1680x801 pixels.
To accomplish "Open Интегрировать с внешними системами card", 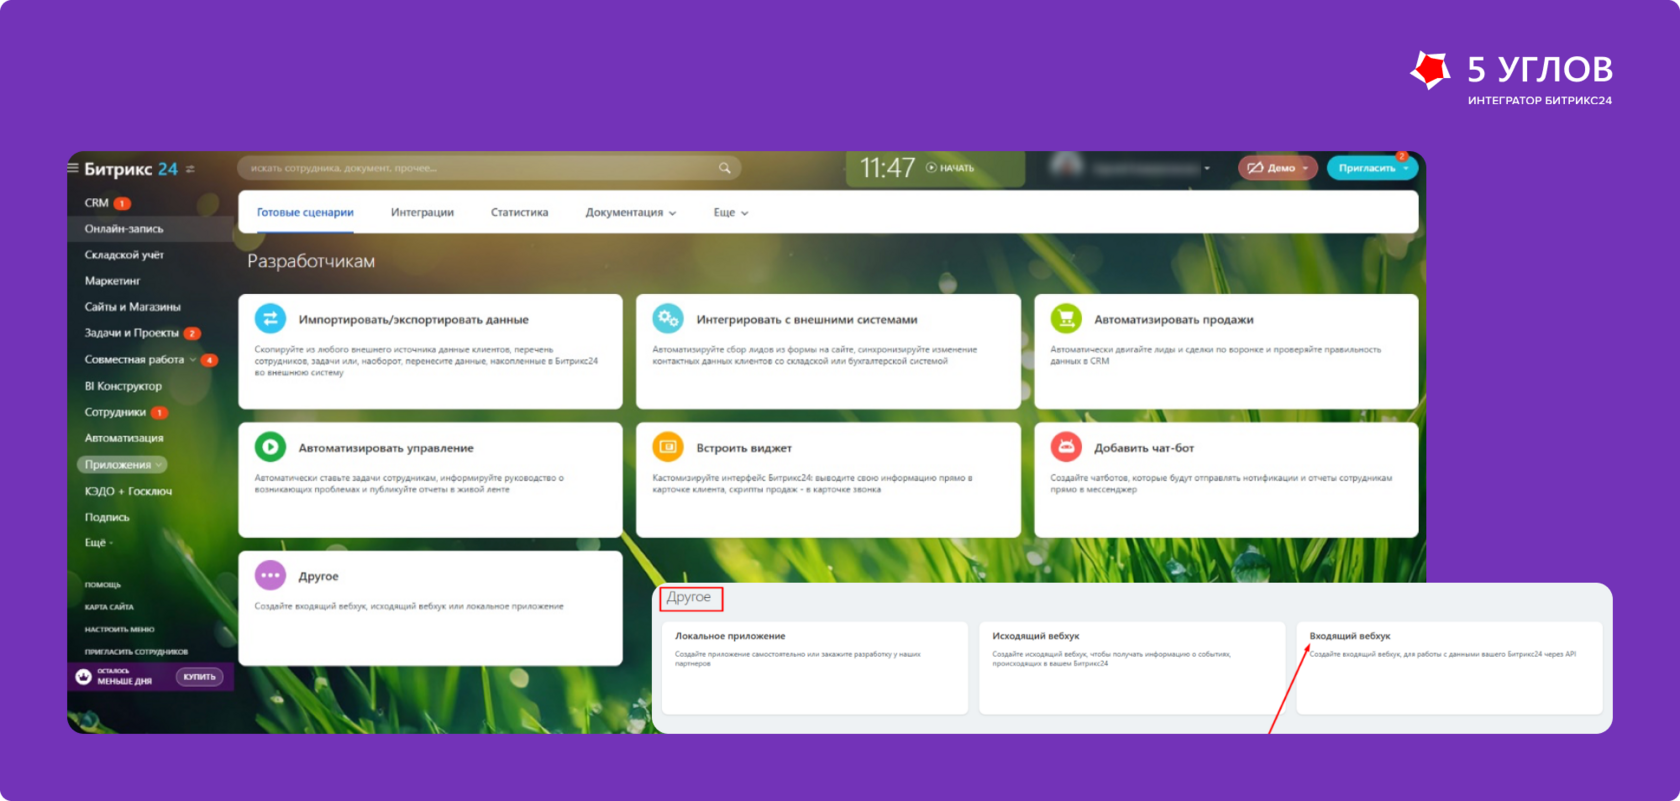I will pos(828,351).
